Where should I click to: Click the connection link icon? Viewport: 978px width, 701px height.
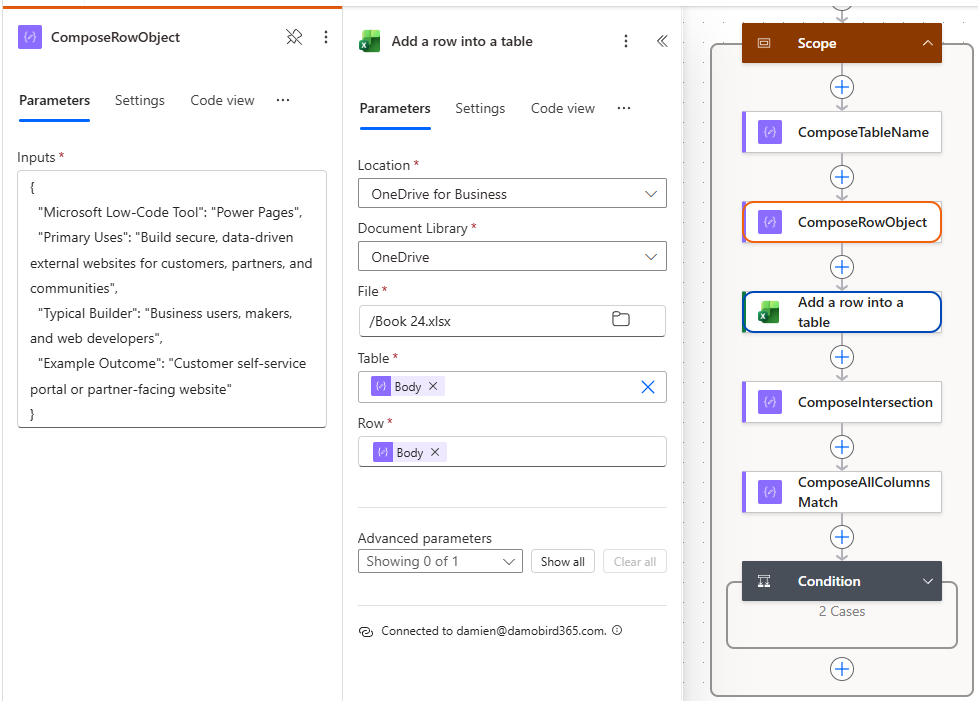pyautogui.click(x=366, y=632)
